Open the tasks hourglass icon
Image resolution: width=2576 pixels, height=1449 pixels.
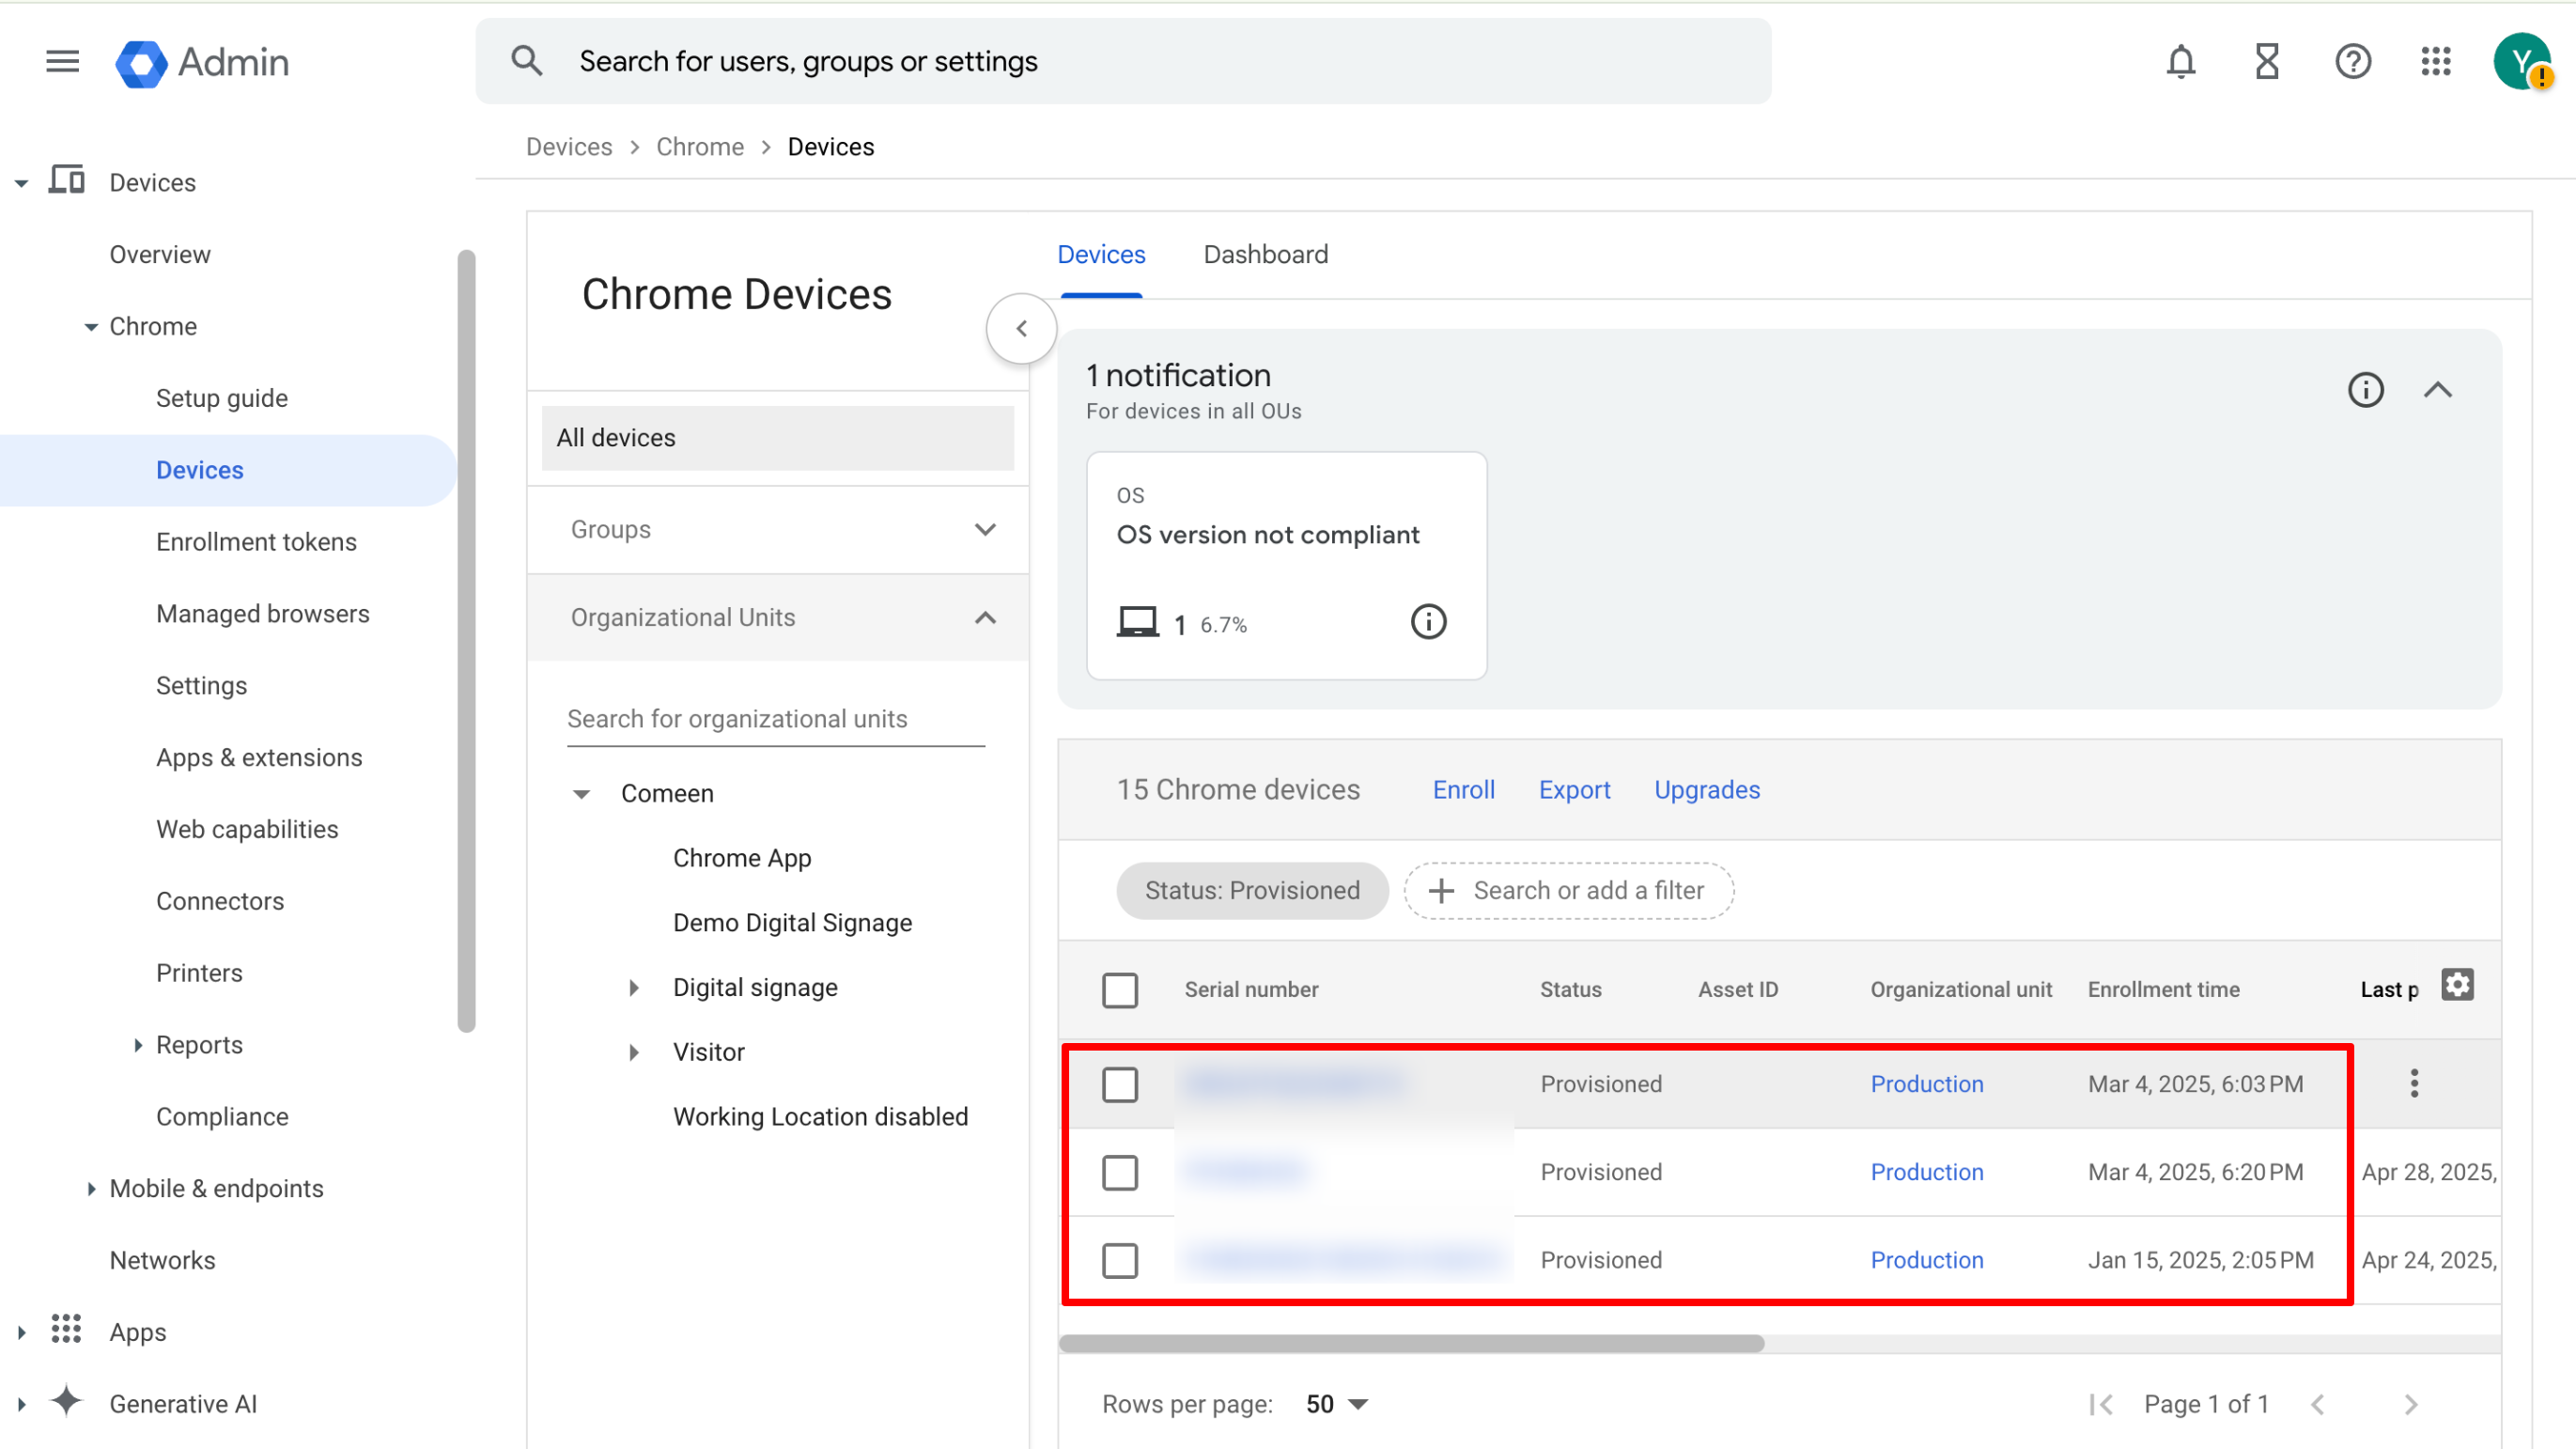2267,62
